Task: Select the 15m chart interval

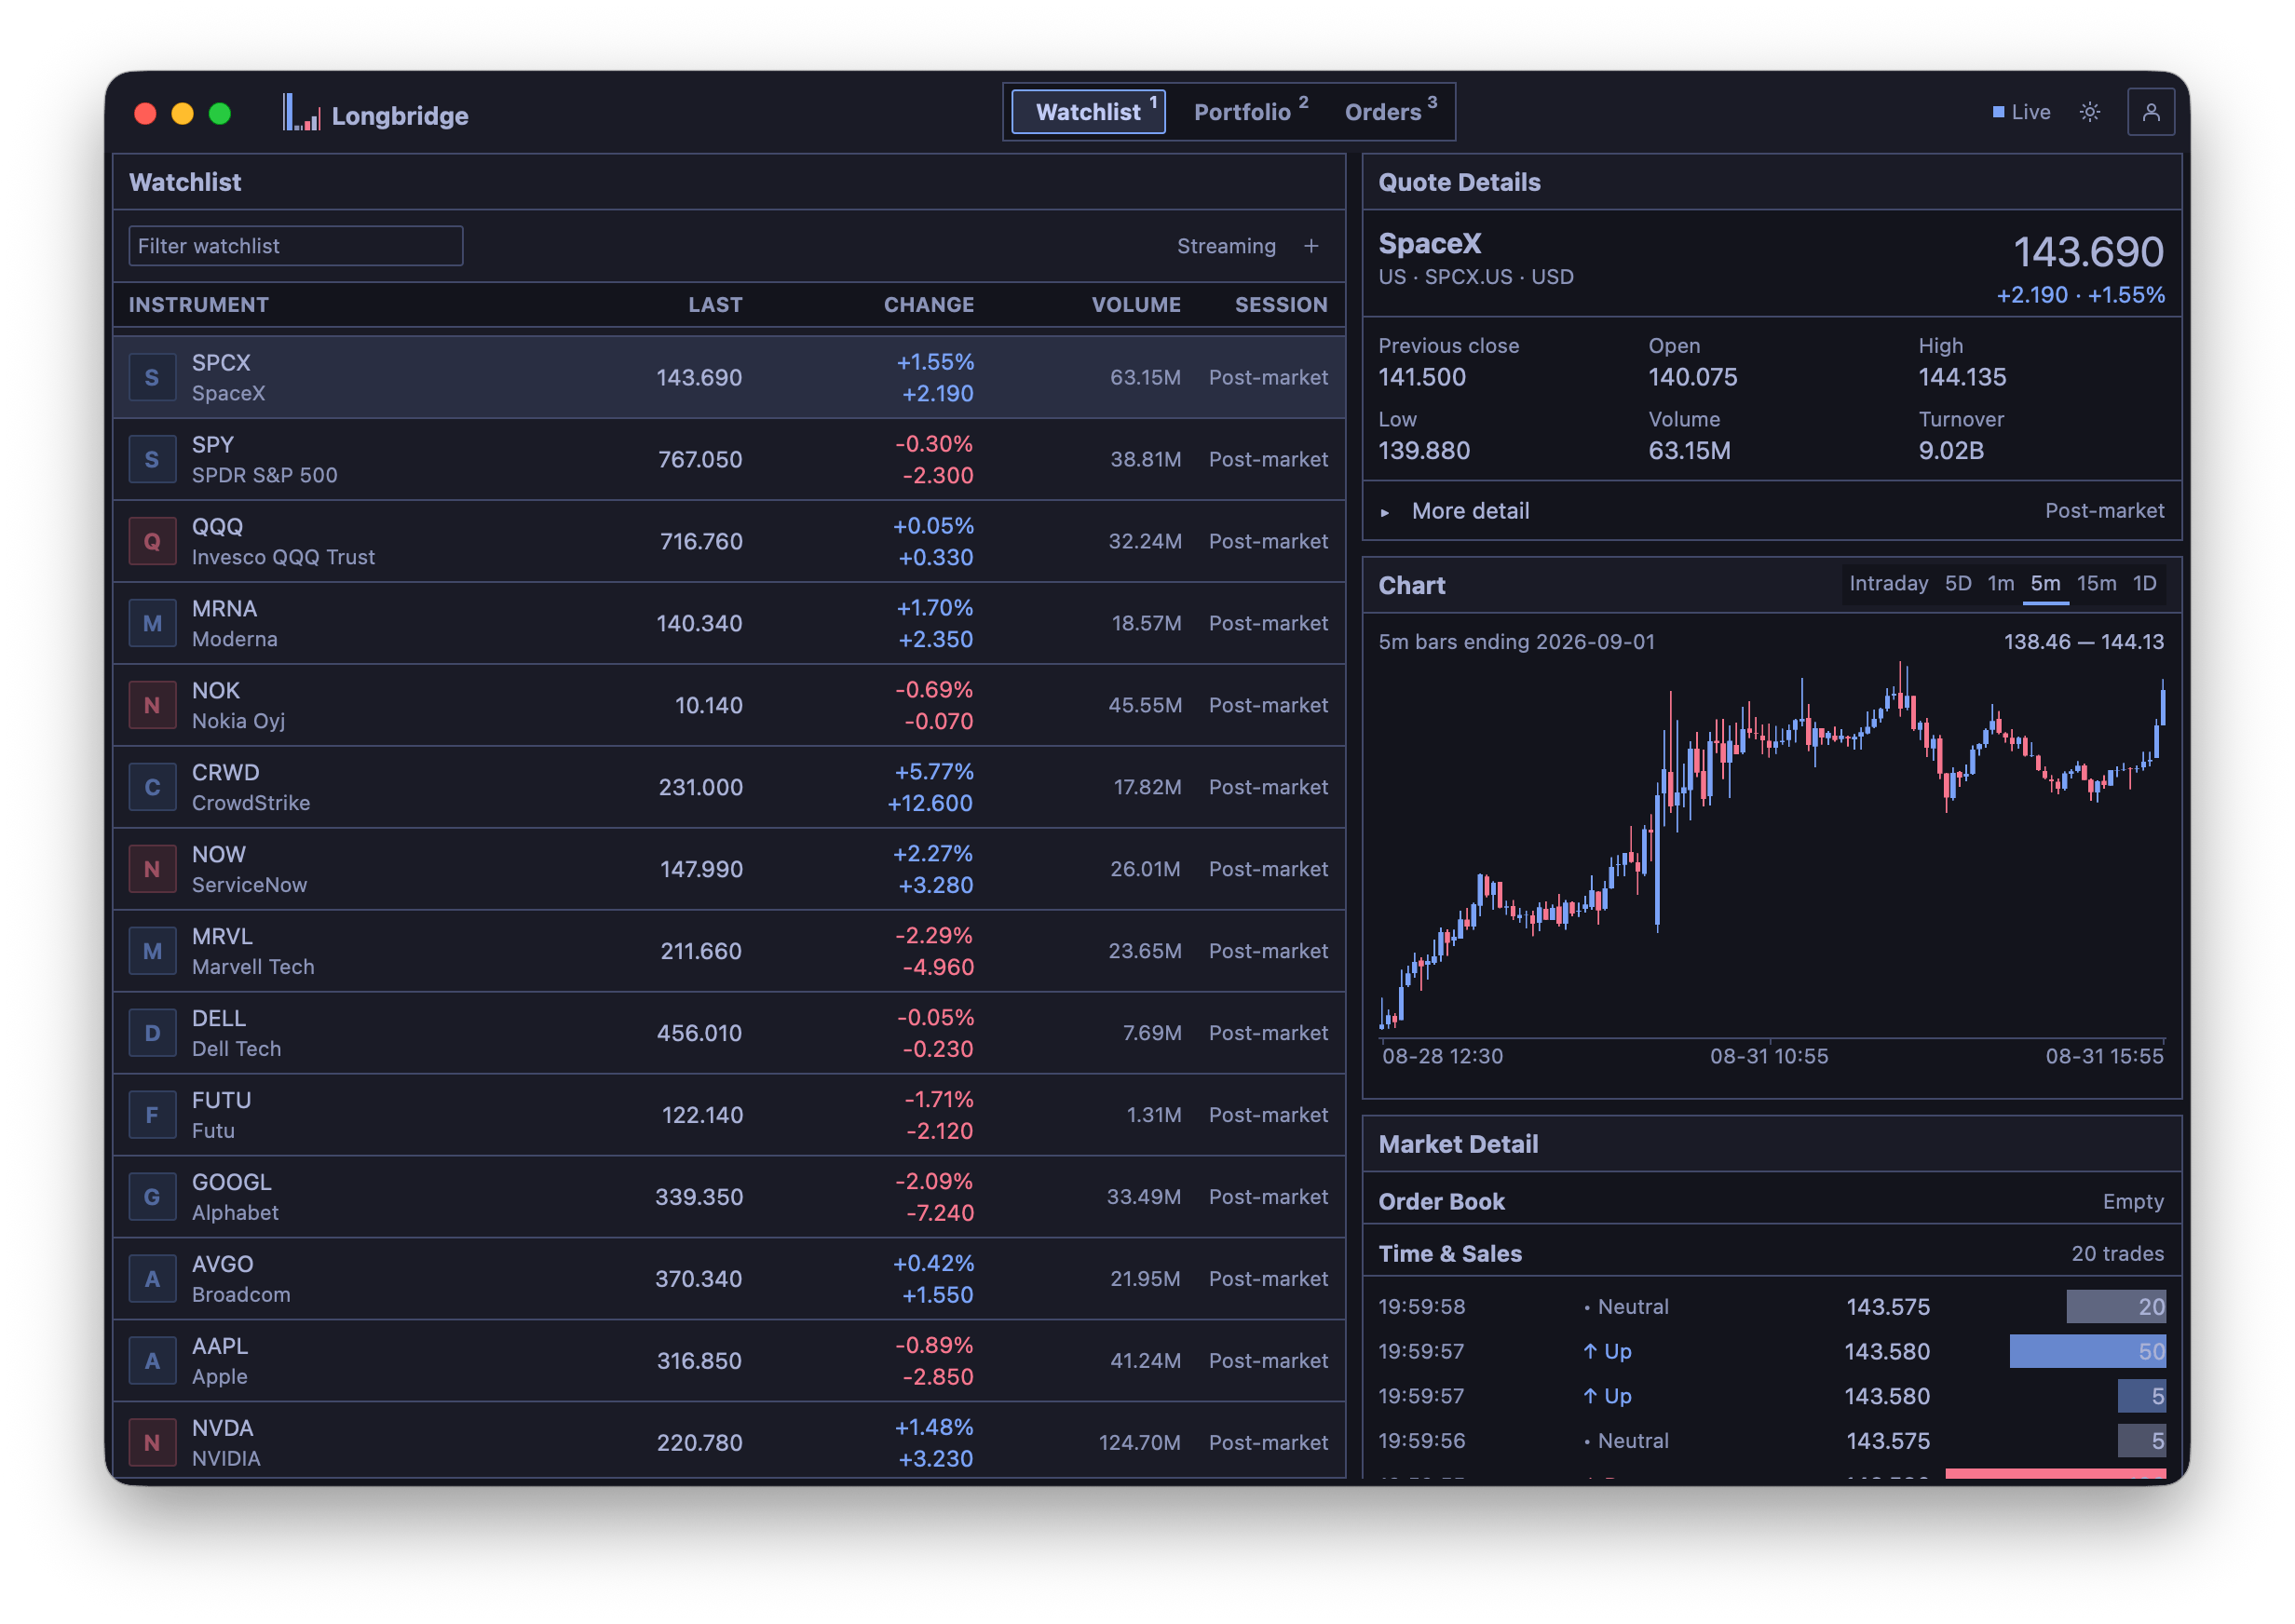Action: [2095, 583]
